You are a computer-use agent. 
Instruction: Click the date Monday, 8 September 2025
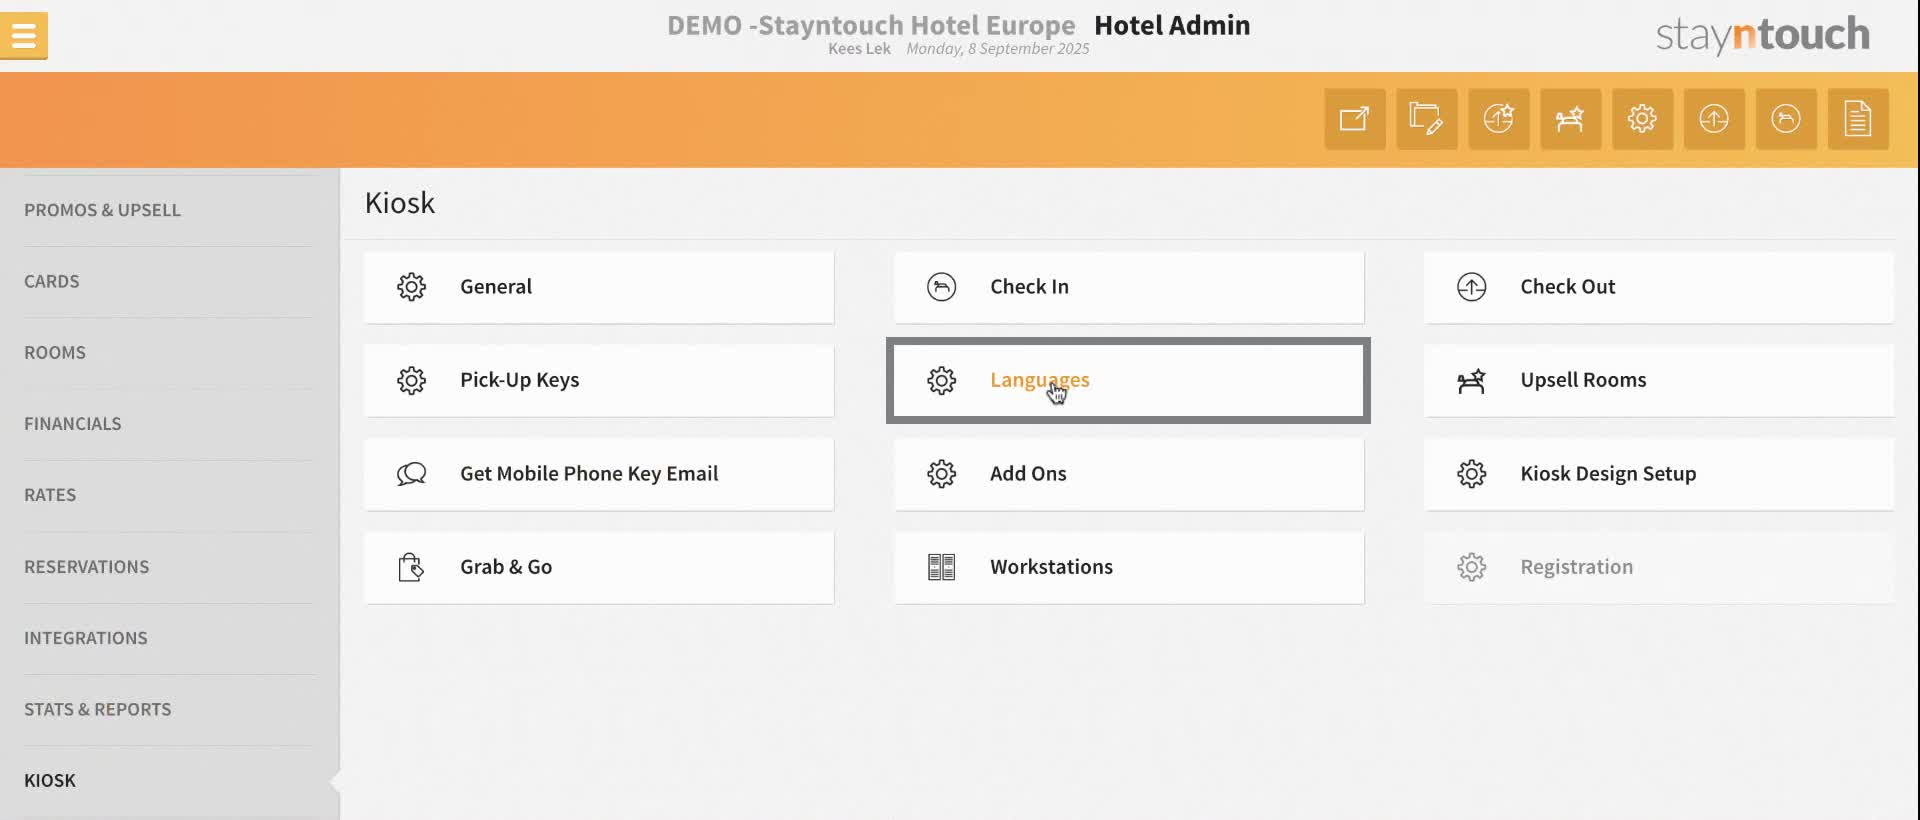(x=998, y=49)
